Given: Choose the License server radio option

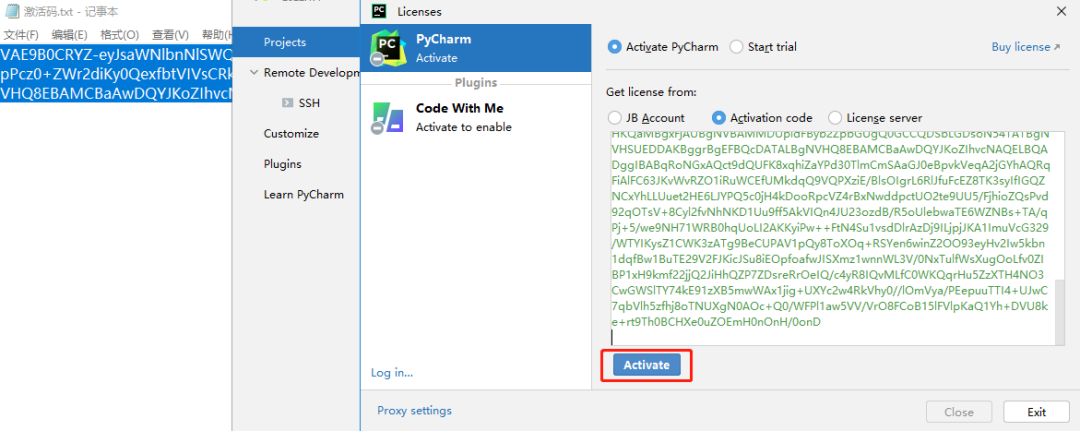Looking at the screenshot, I should (x=835, y=118).
